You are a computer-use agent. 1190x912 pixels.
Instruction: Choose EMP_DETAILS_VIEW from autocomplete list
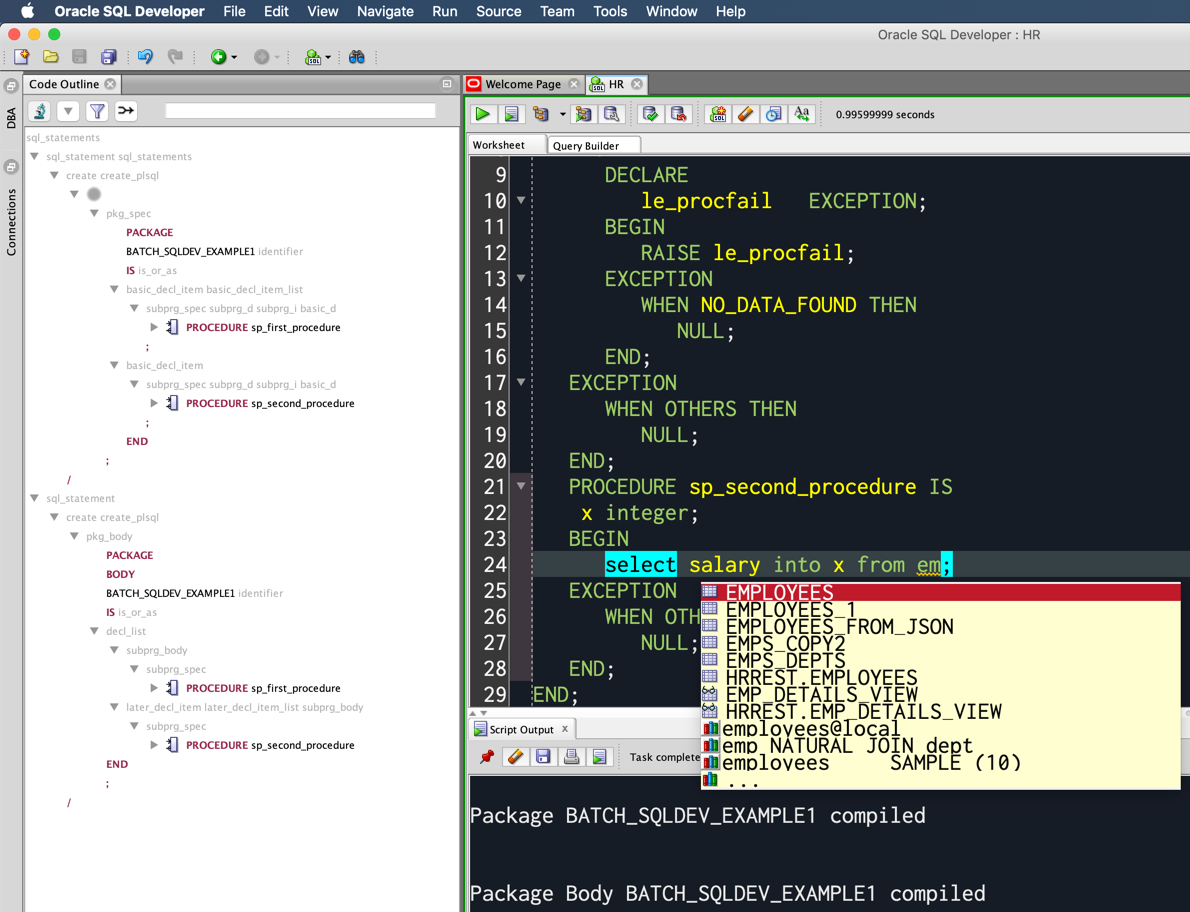[940, 693]
